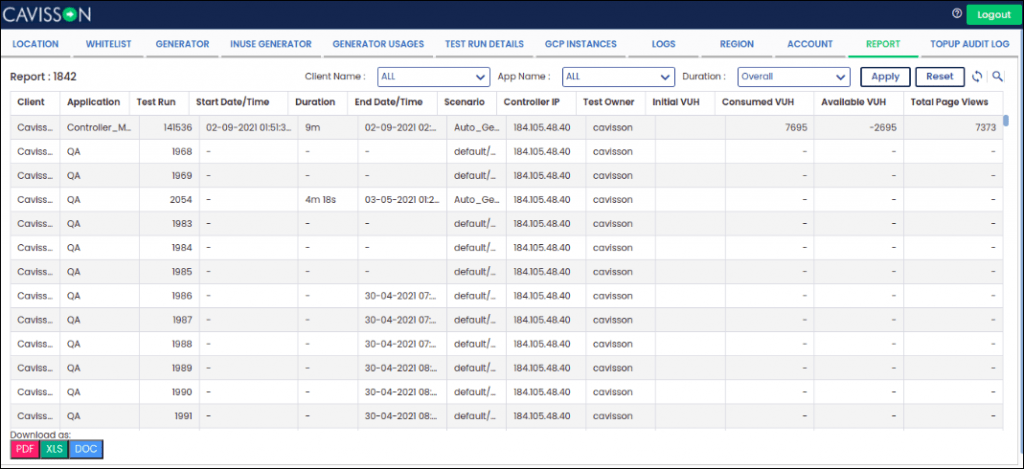Open the TEST RUN DETAILS tab
The width and height of the screenshot is (1024, 469).
484,44
